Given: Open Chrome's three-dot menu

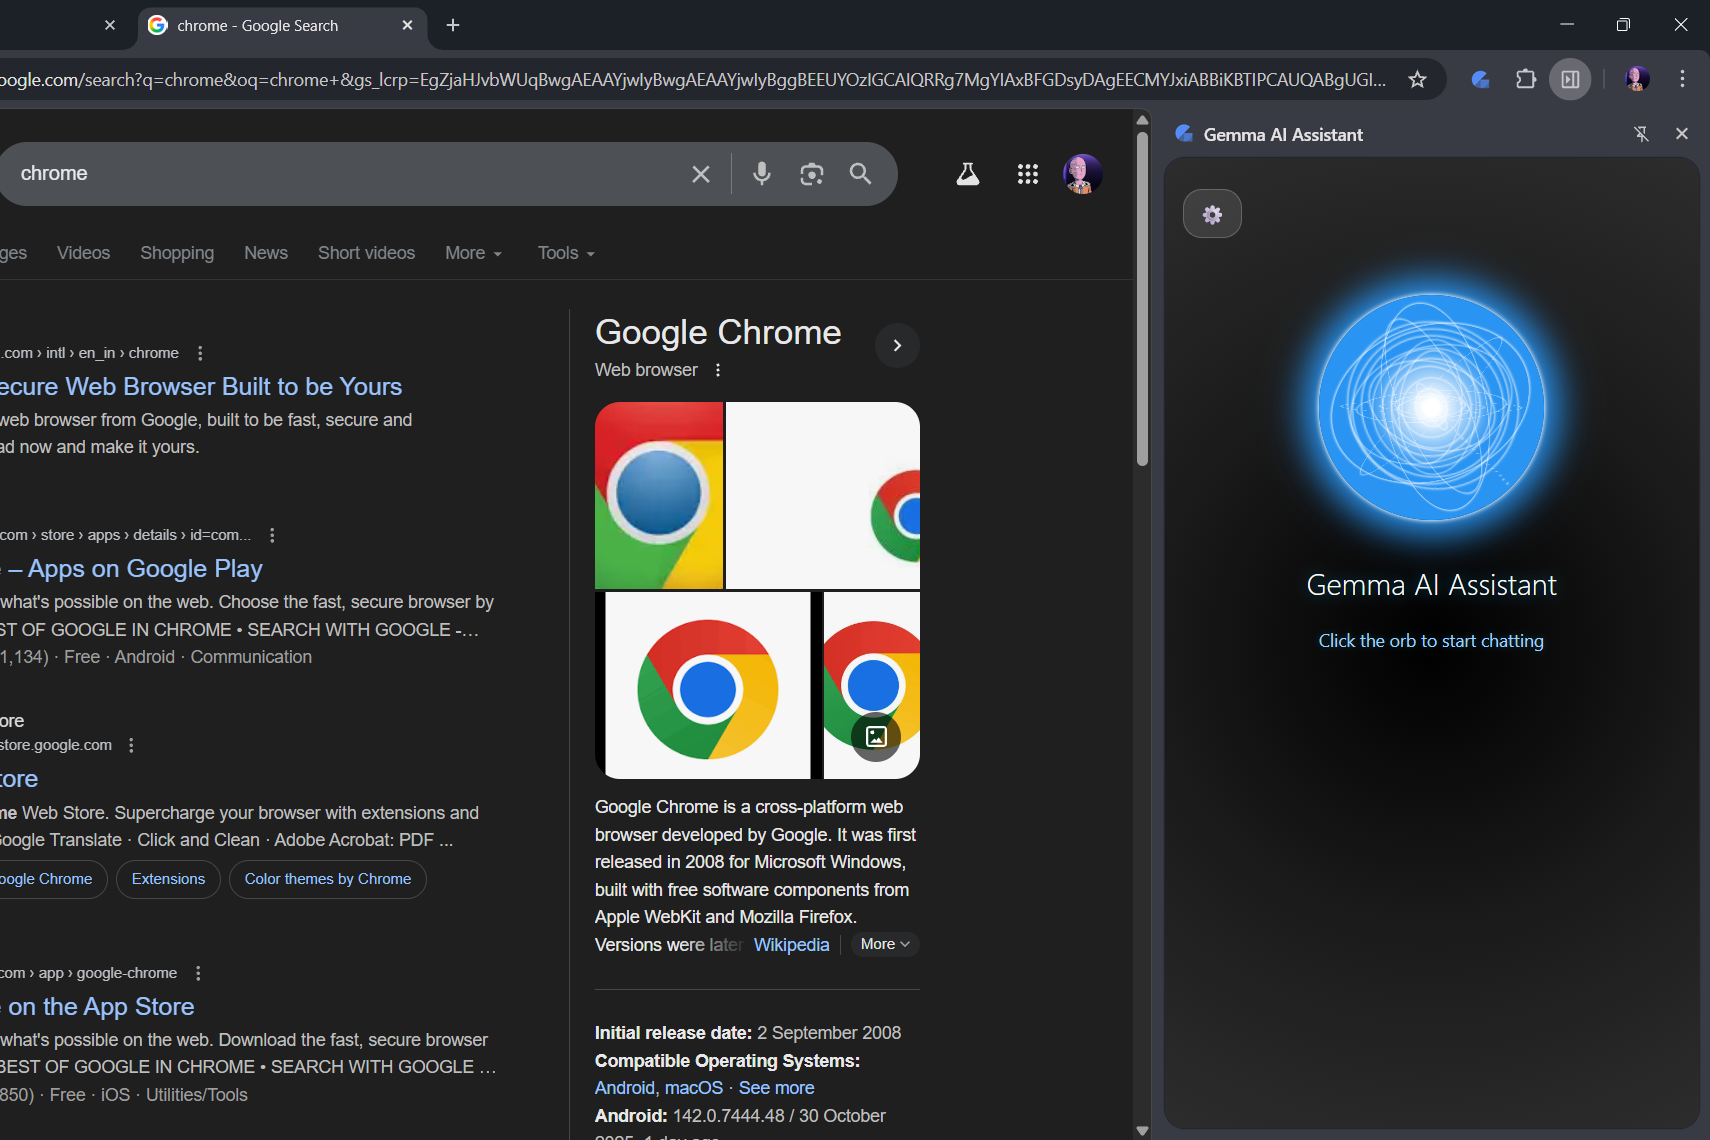Looking at the screenshot, I should (1683, 79).
